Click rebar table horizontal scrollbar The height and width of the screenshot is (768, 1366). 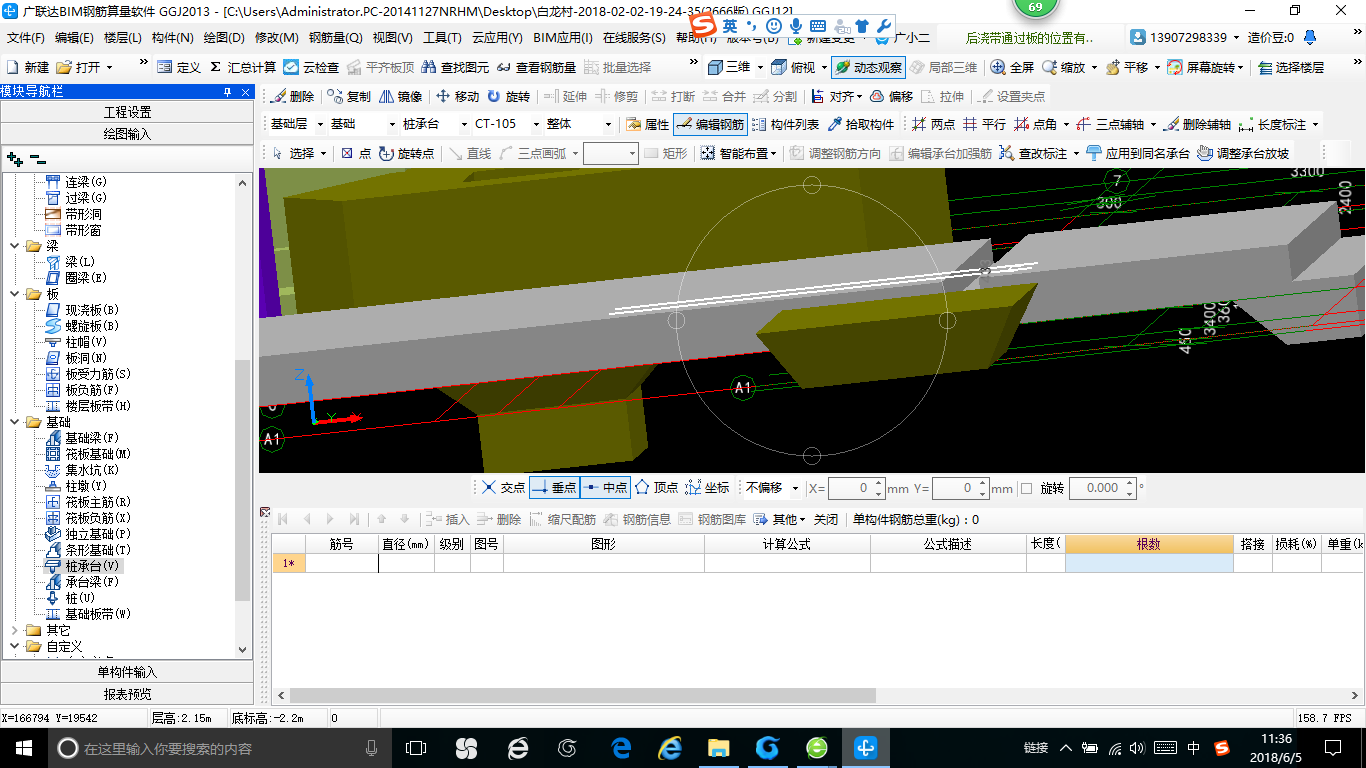(x=583, y=695)
